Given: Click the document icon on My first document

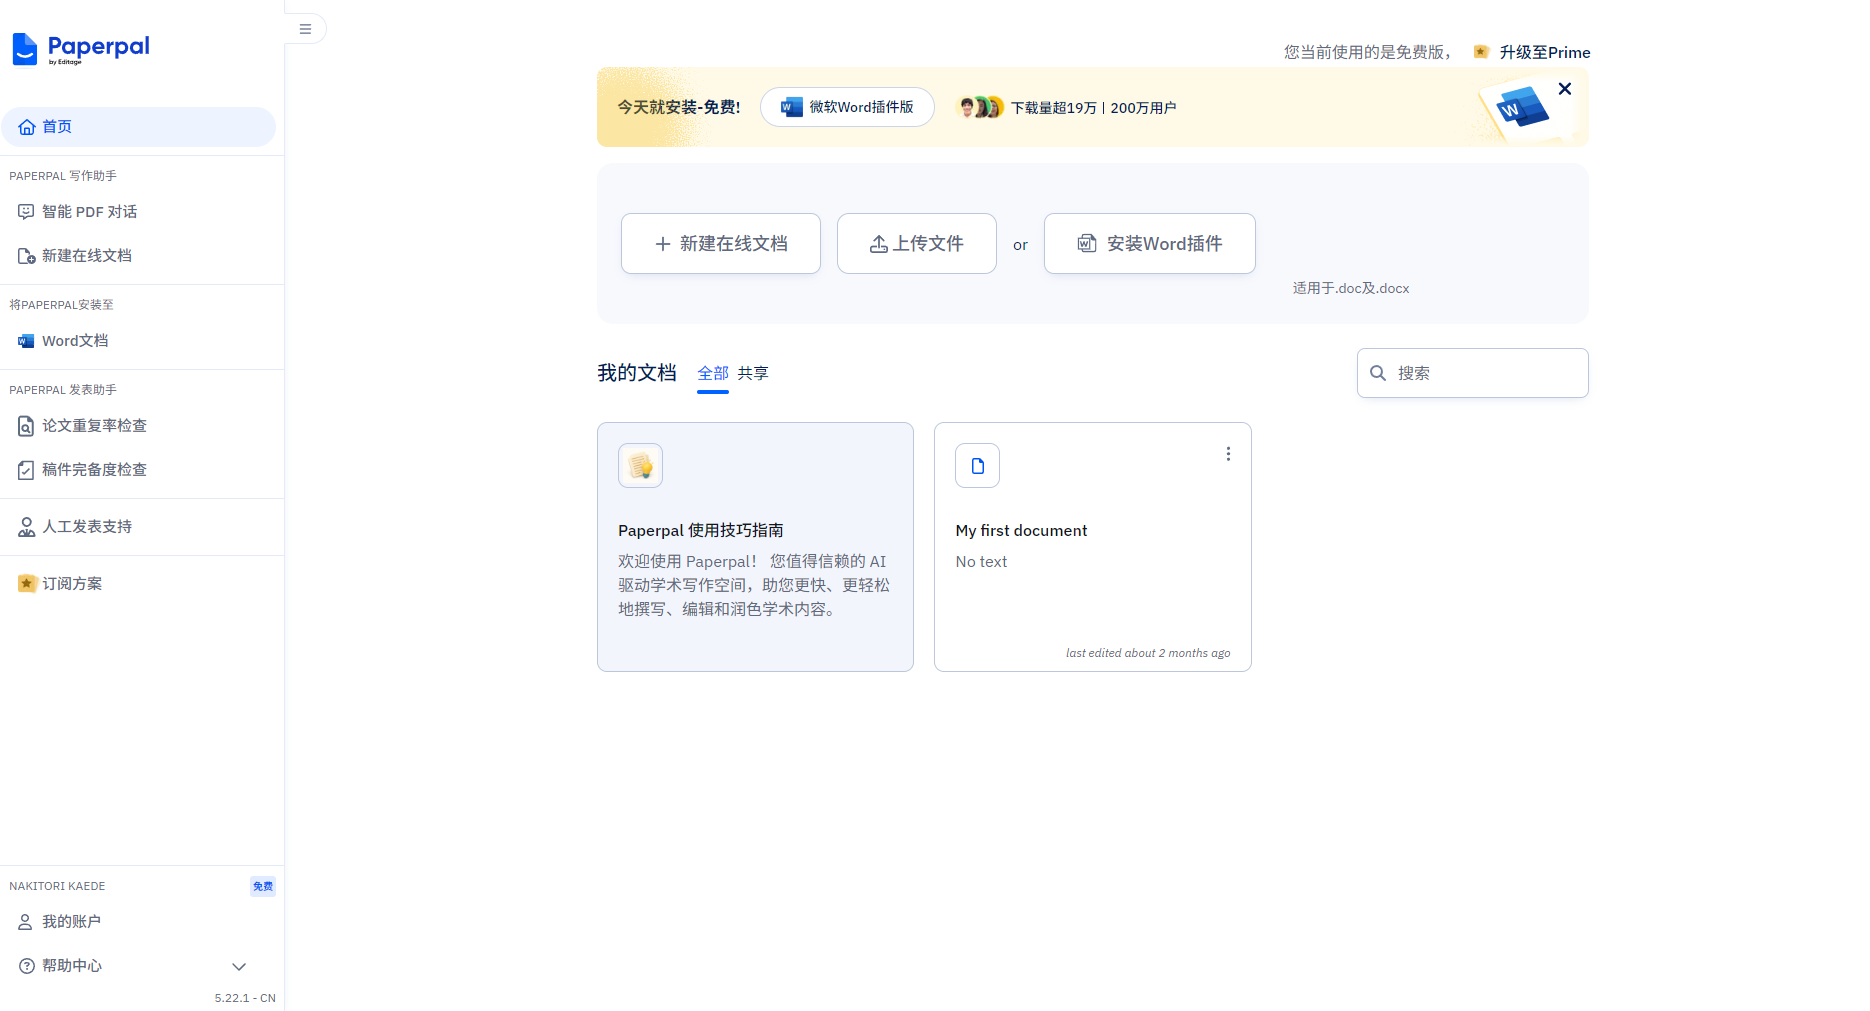Looking at the screenshot, I should [x=978, y=466].
